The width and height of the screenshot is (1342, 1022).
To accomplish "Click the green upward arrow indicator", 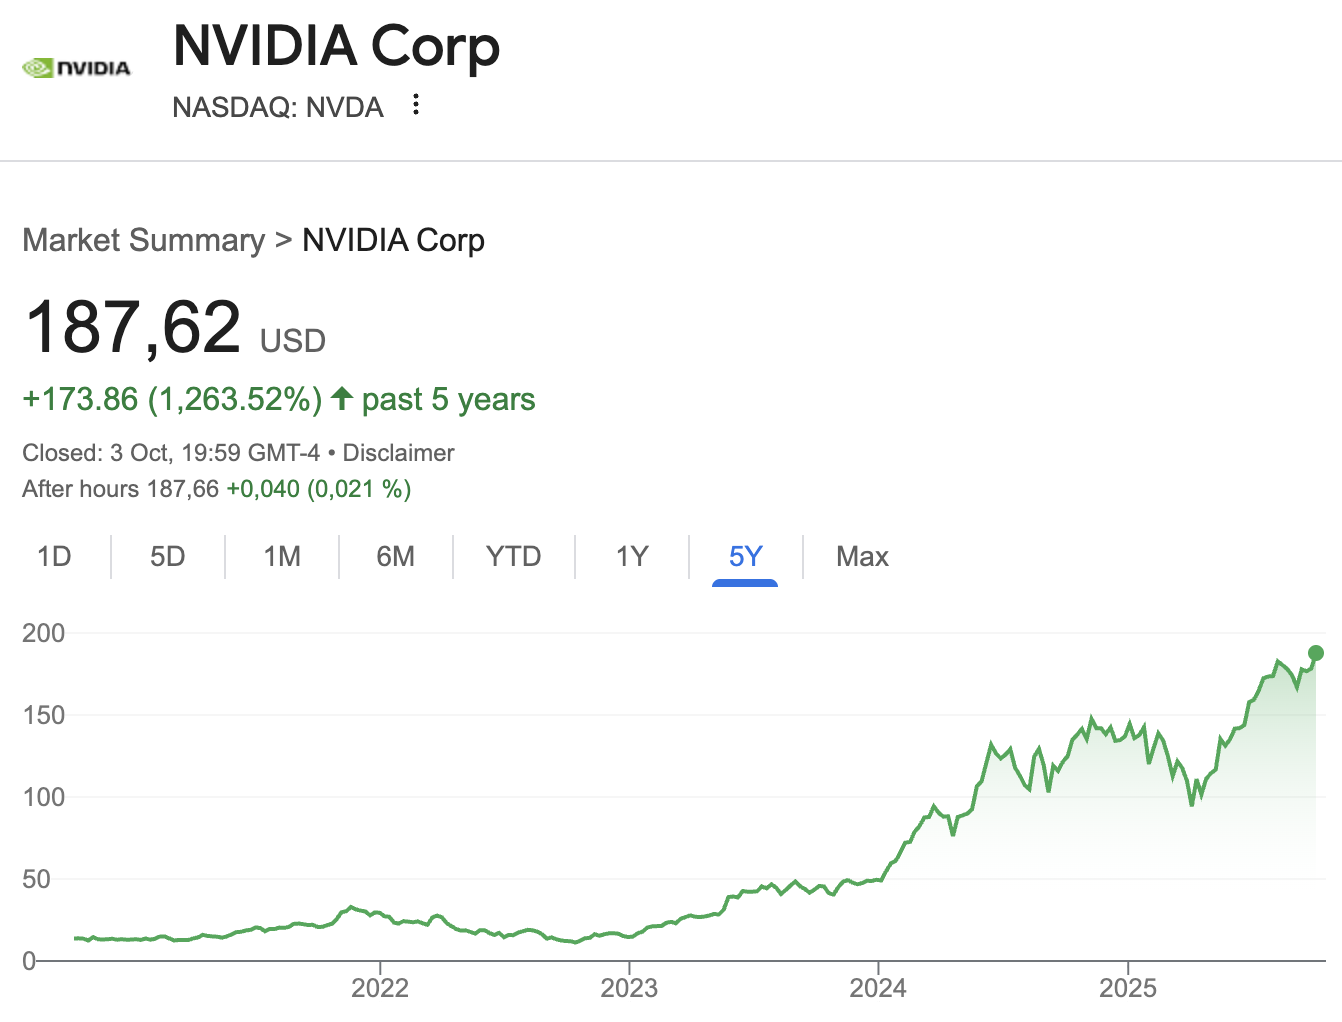I will pos(340,399).
